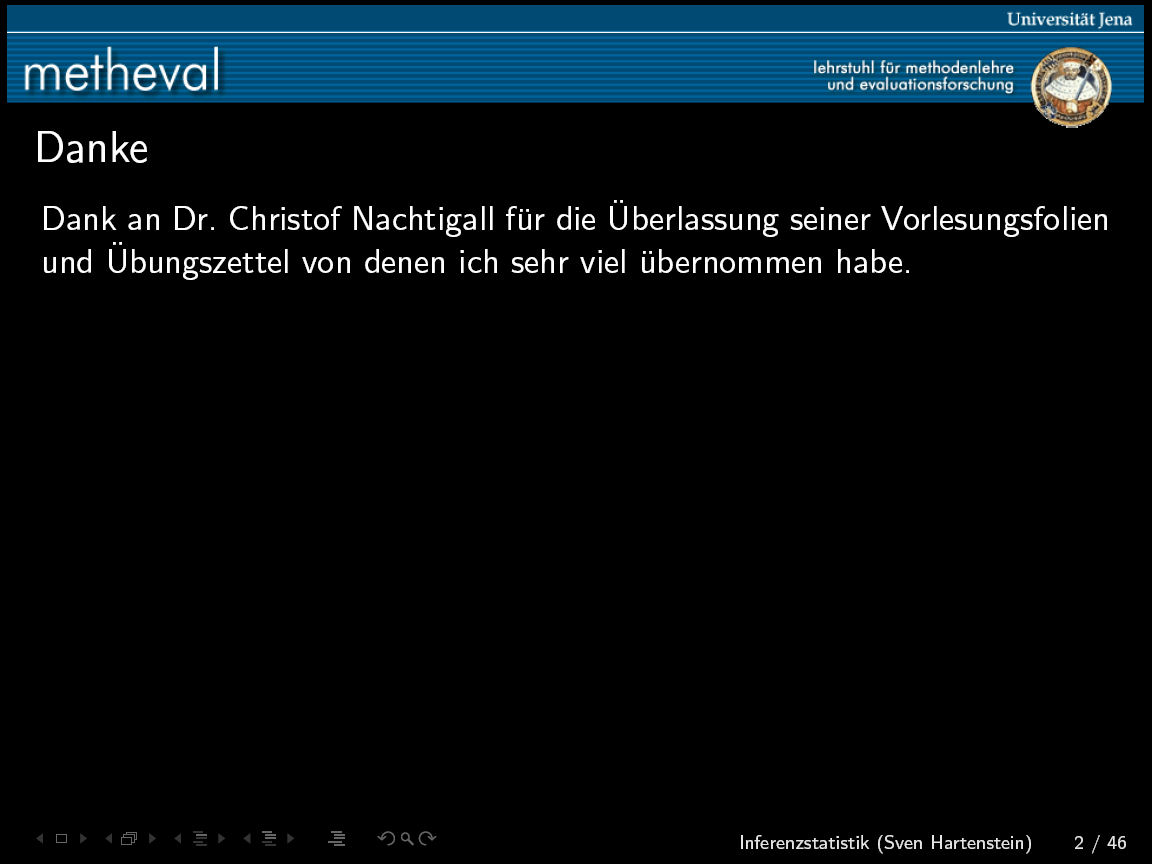Click the slide rectangle navigation icon
This screenshot has height=864, width=1152.
coord(61,839)
